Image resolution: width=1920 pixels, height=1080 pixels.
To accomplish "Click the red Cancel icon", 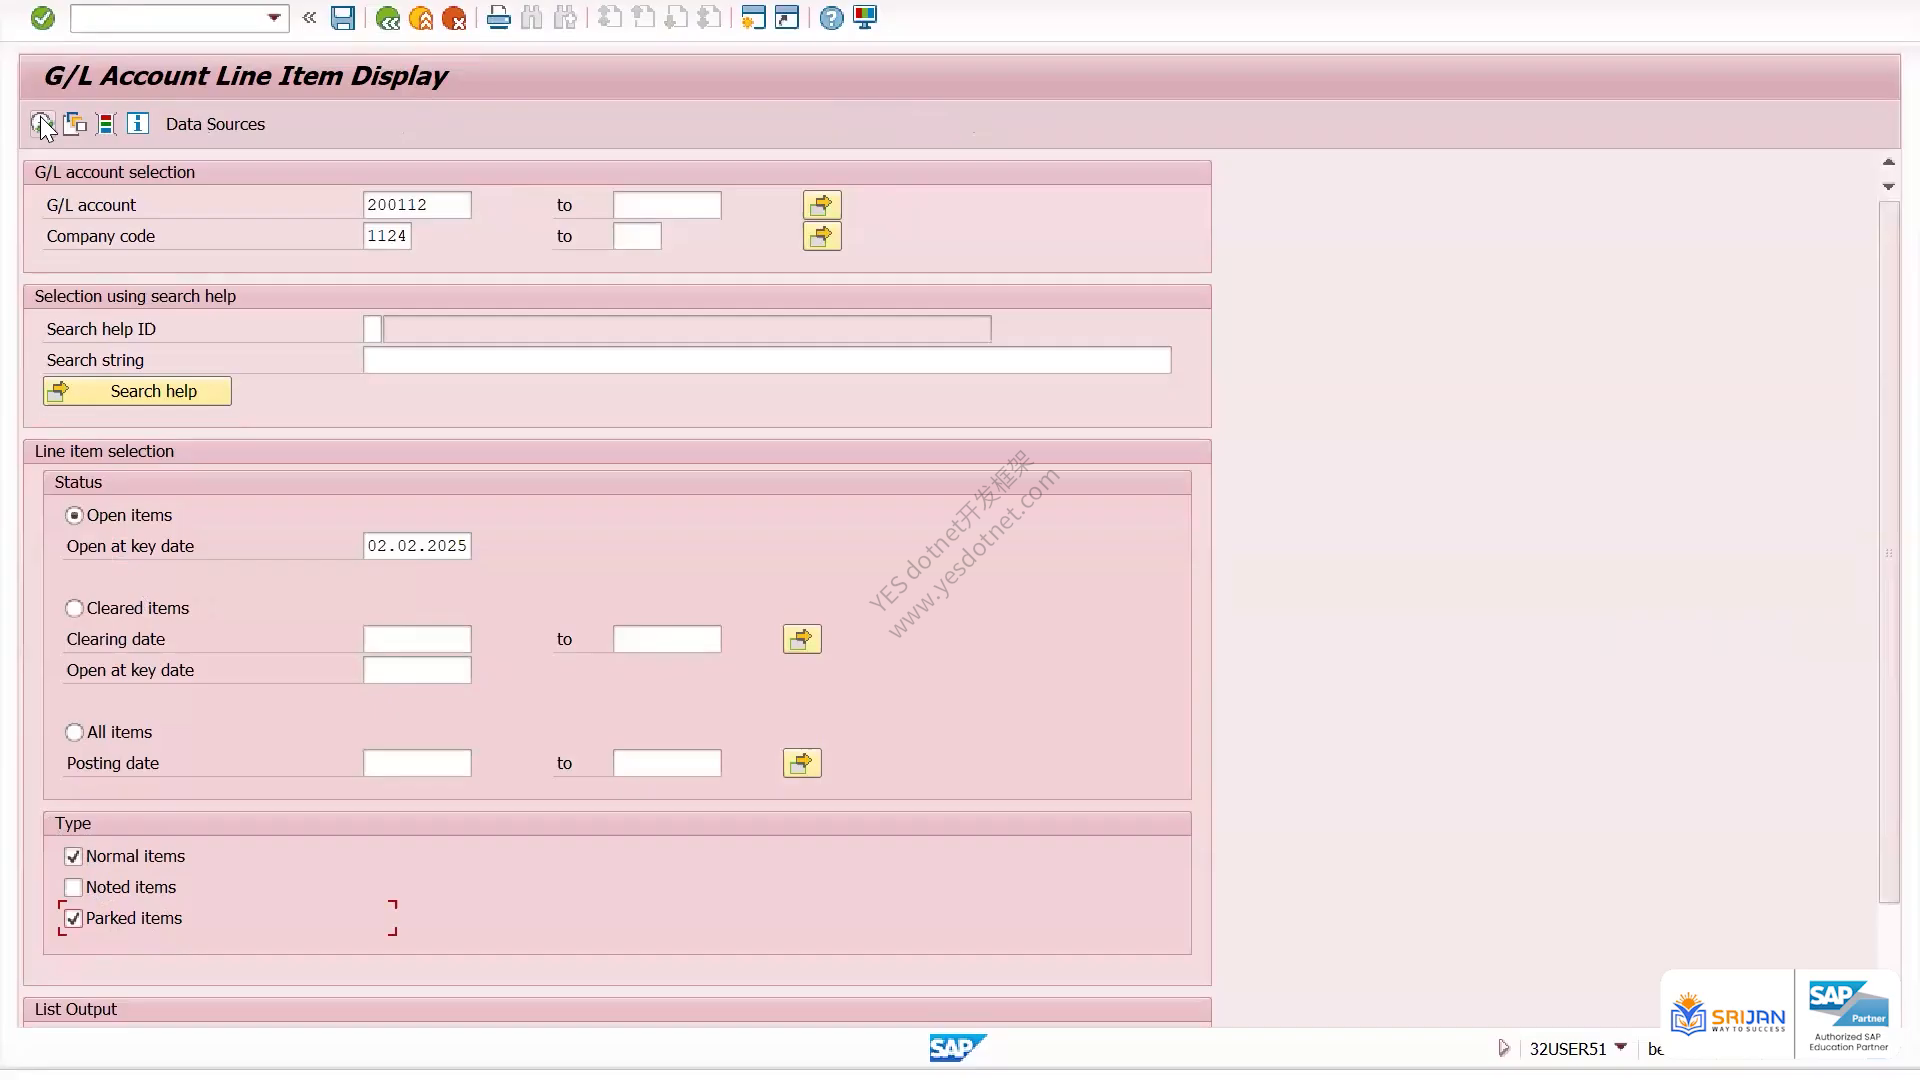I will [454, 18].
